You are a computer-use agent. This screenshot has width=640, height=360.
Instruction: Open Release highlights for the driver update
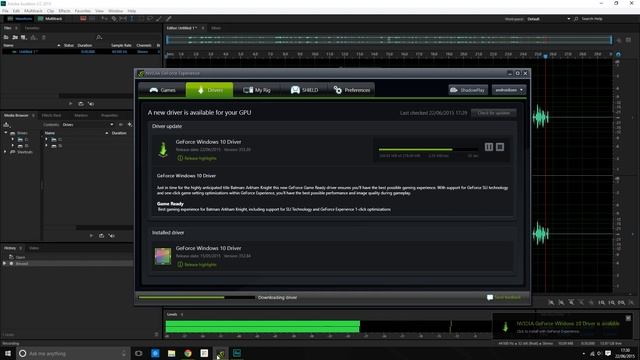point(197,158)
